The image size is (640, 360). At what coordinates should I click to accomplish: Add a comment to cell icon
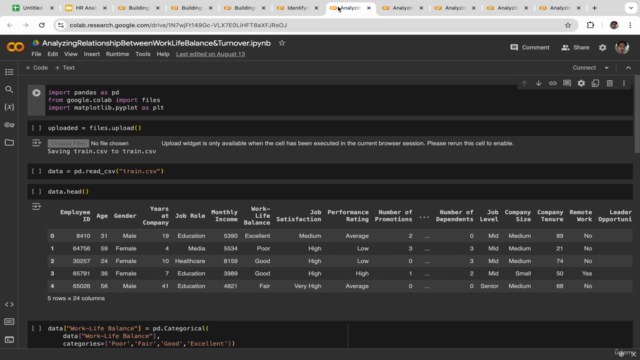[x=567, y=83]
